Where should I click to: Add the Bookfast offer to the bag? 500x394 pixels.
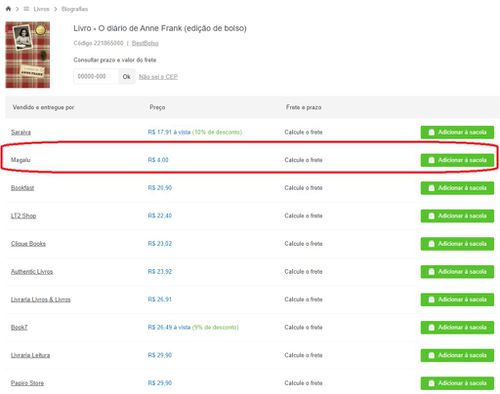(457, 188)
